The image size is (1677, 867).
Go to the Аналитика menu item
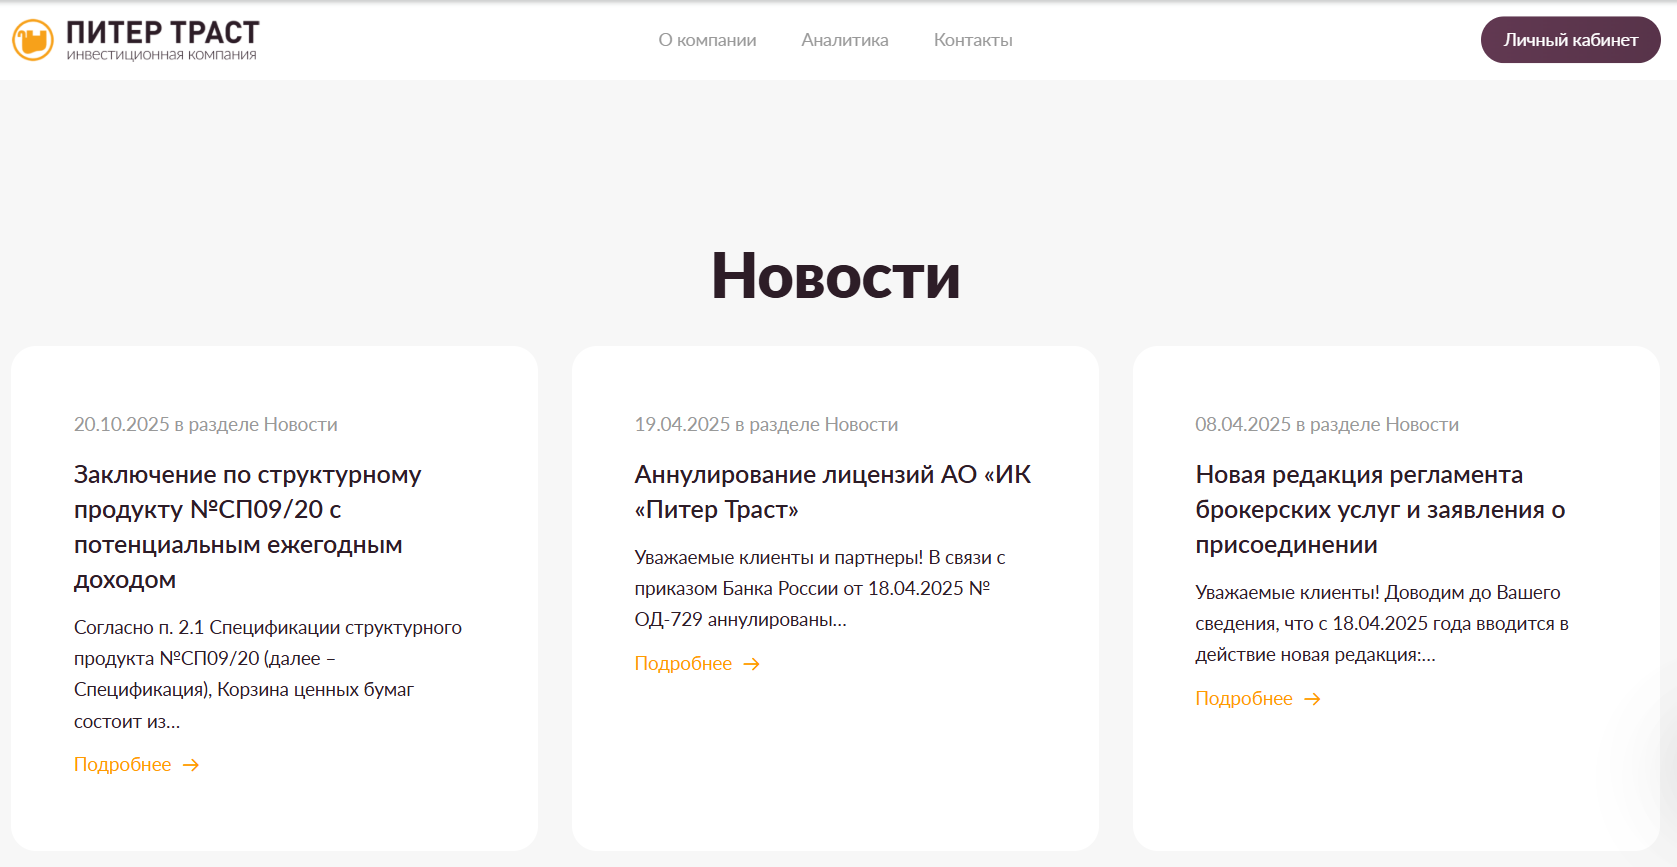845,40
